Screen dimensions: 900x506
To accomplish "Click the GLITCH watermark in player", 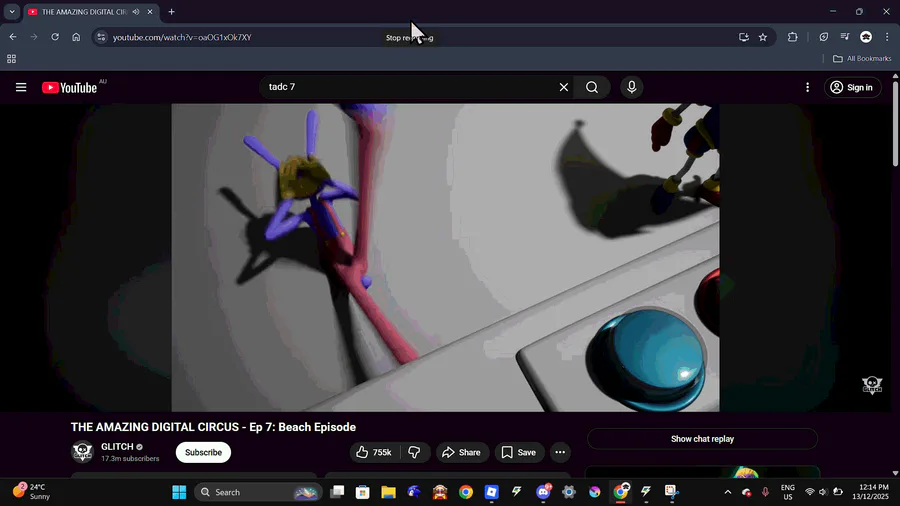I will coord(872,385).
